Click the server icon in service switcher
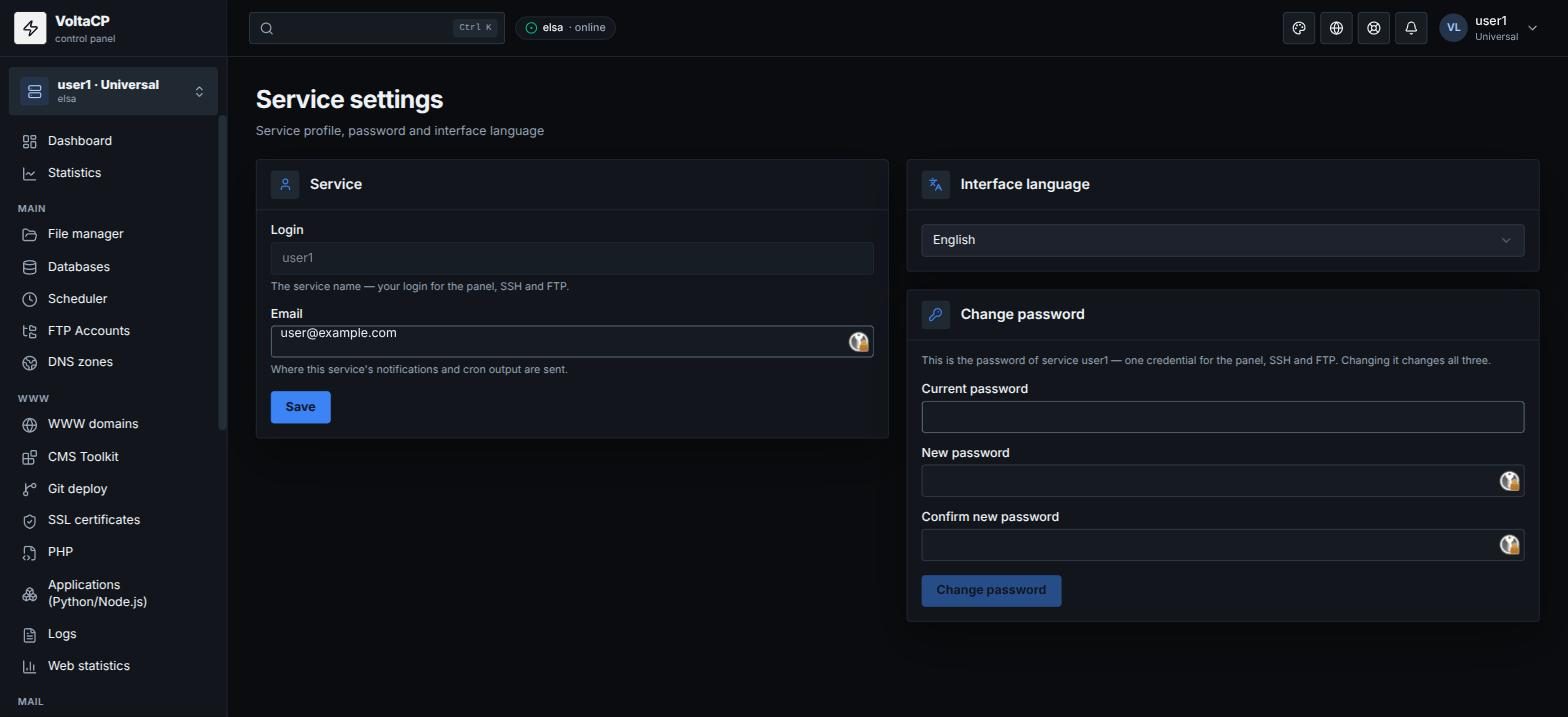 (x=34, y=91)
